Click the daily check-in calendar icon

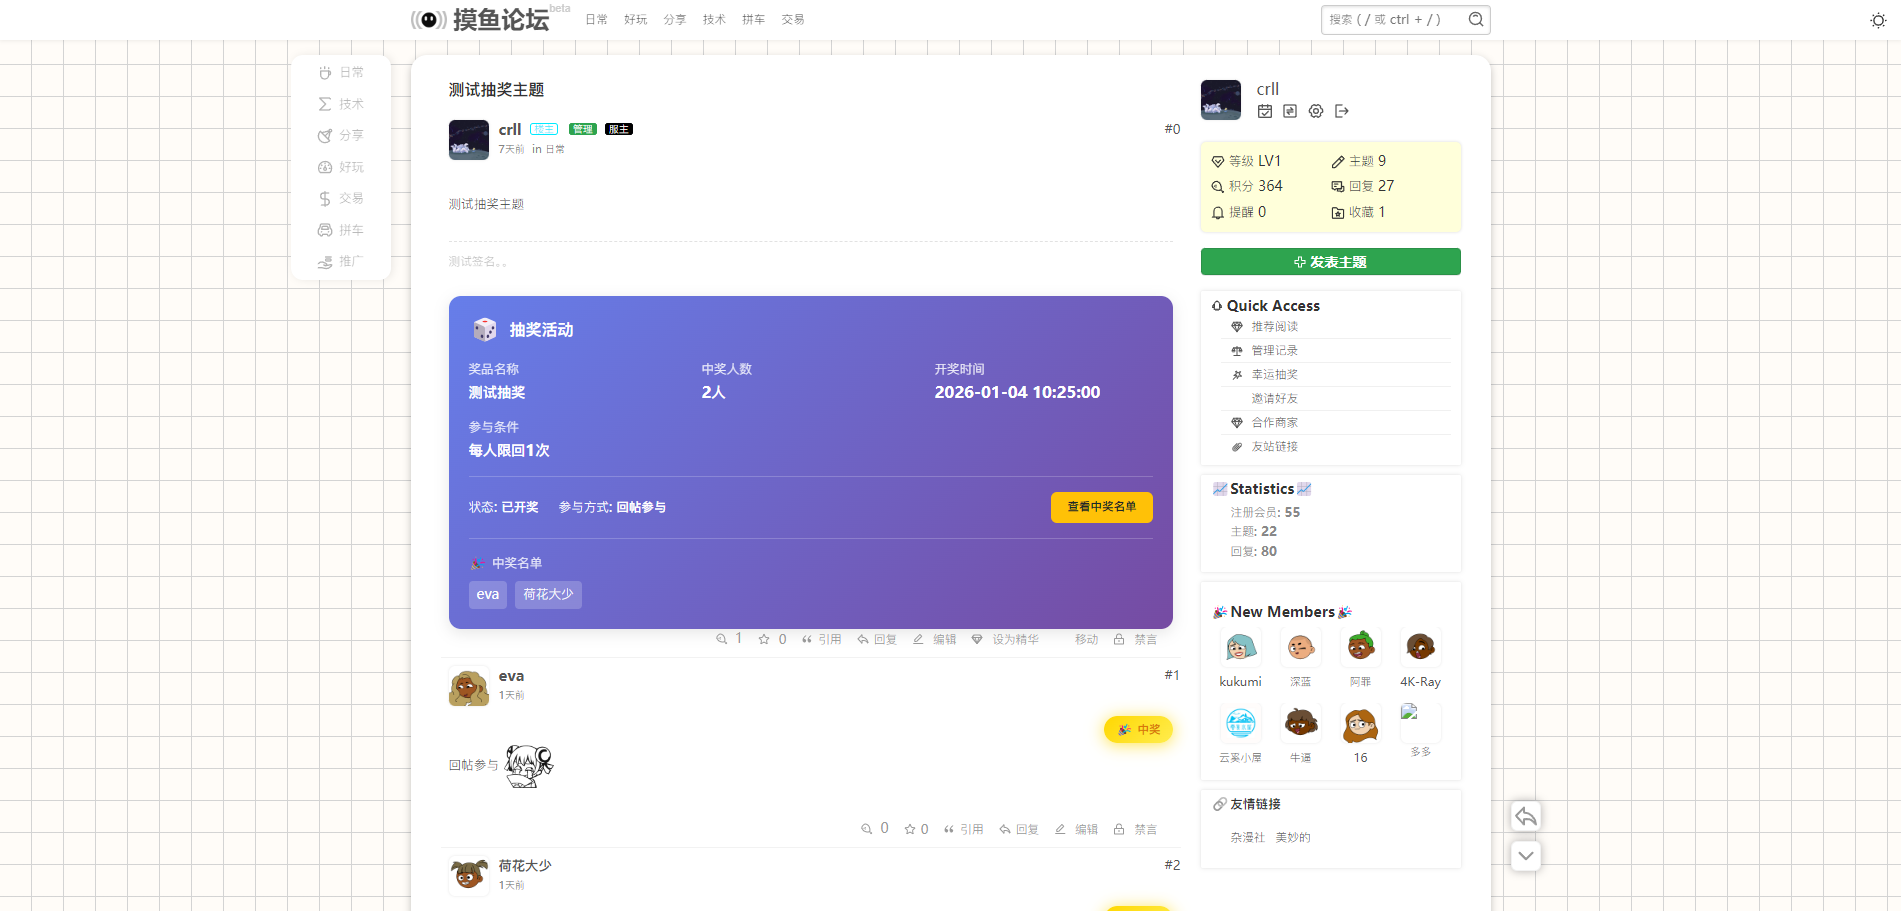click(1265, 111)
